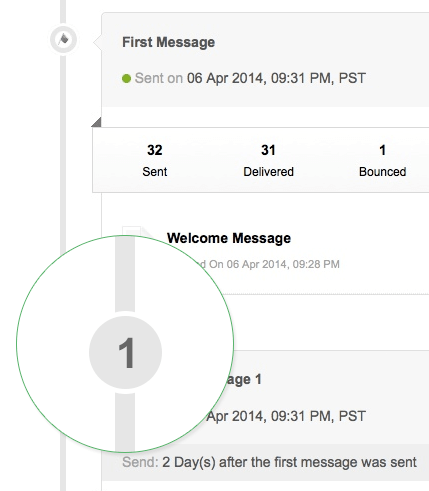
Task: View the 32 Sent statistic
Action: tap(155, 160)
